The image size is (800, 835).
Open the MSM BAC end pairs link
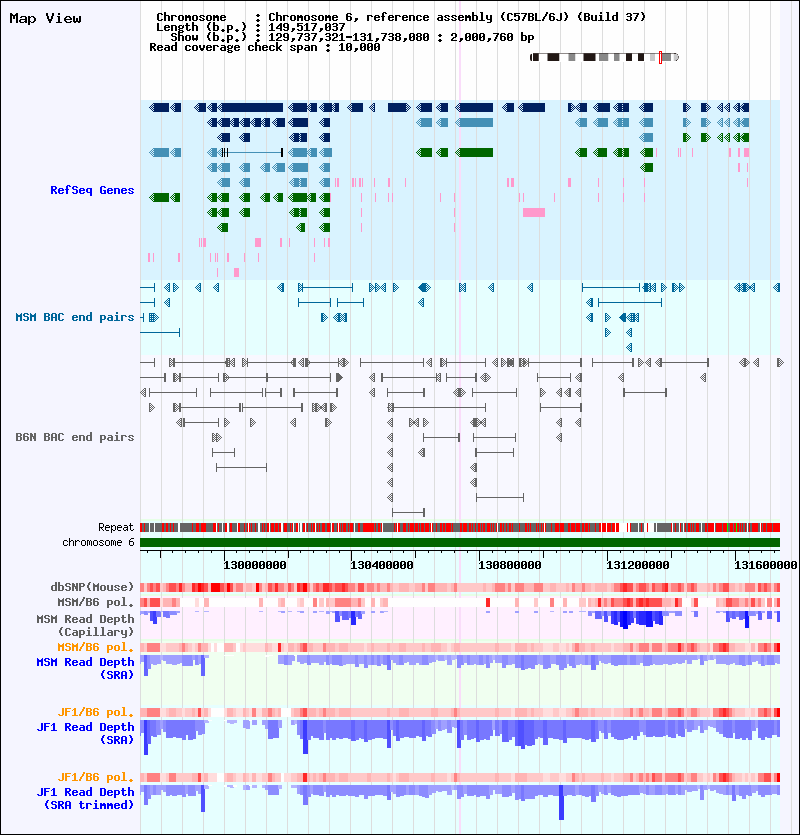tap(75, 317)
